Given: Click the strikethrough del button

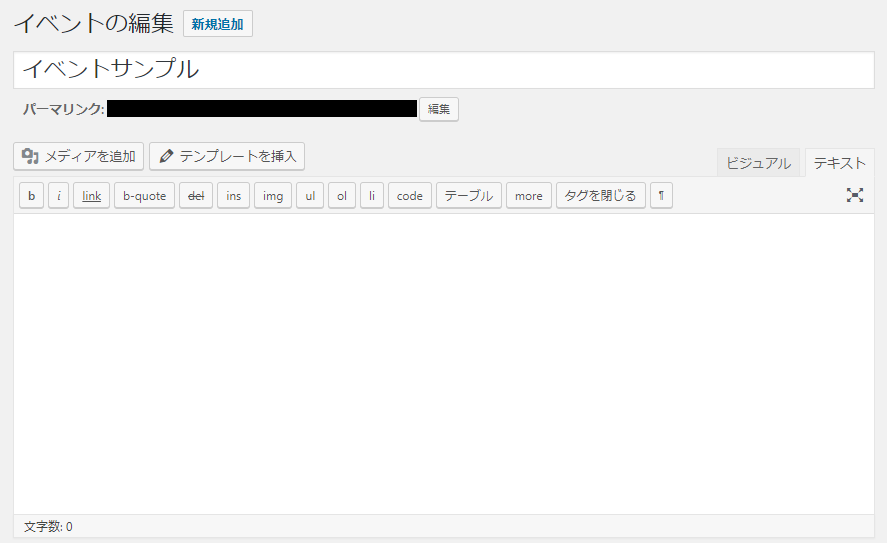Looking at the screenshot, I should [196, 196].
